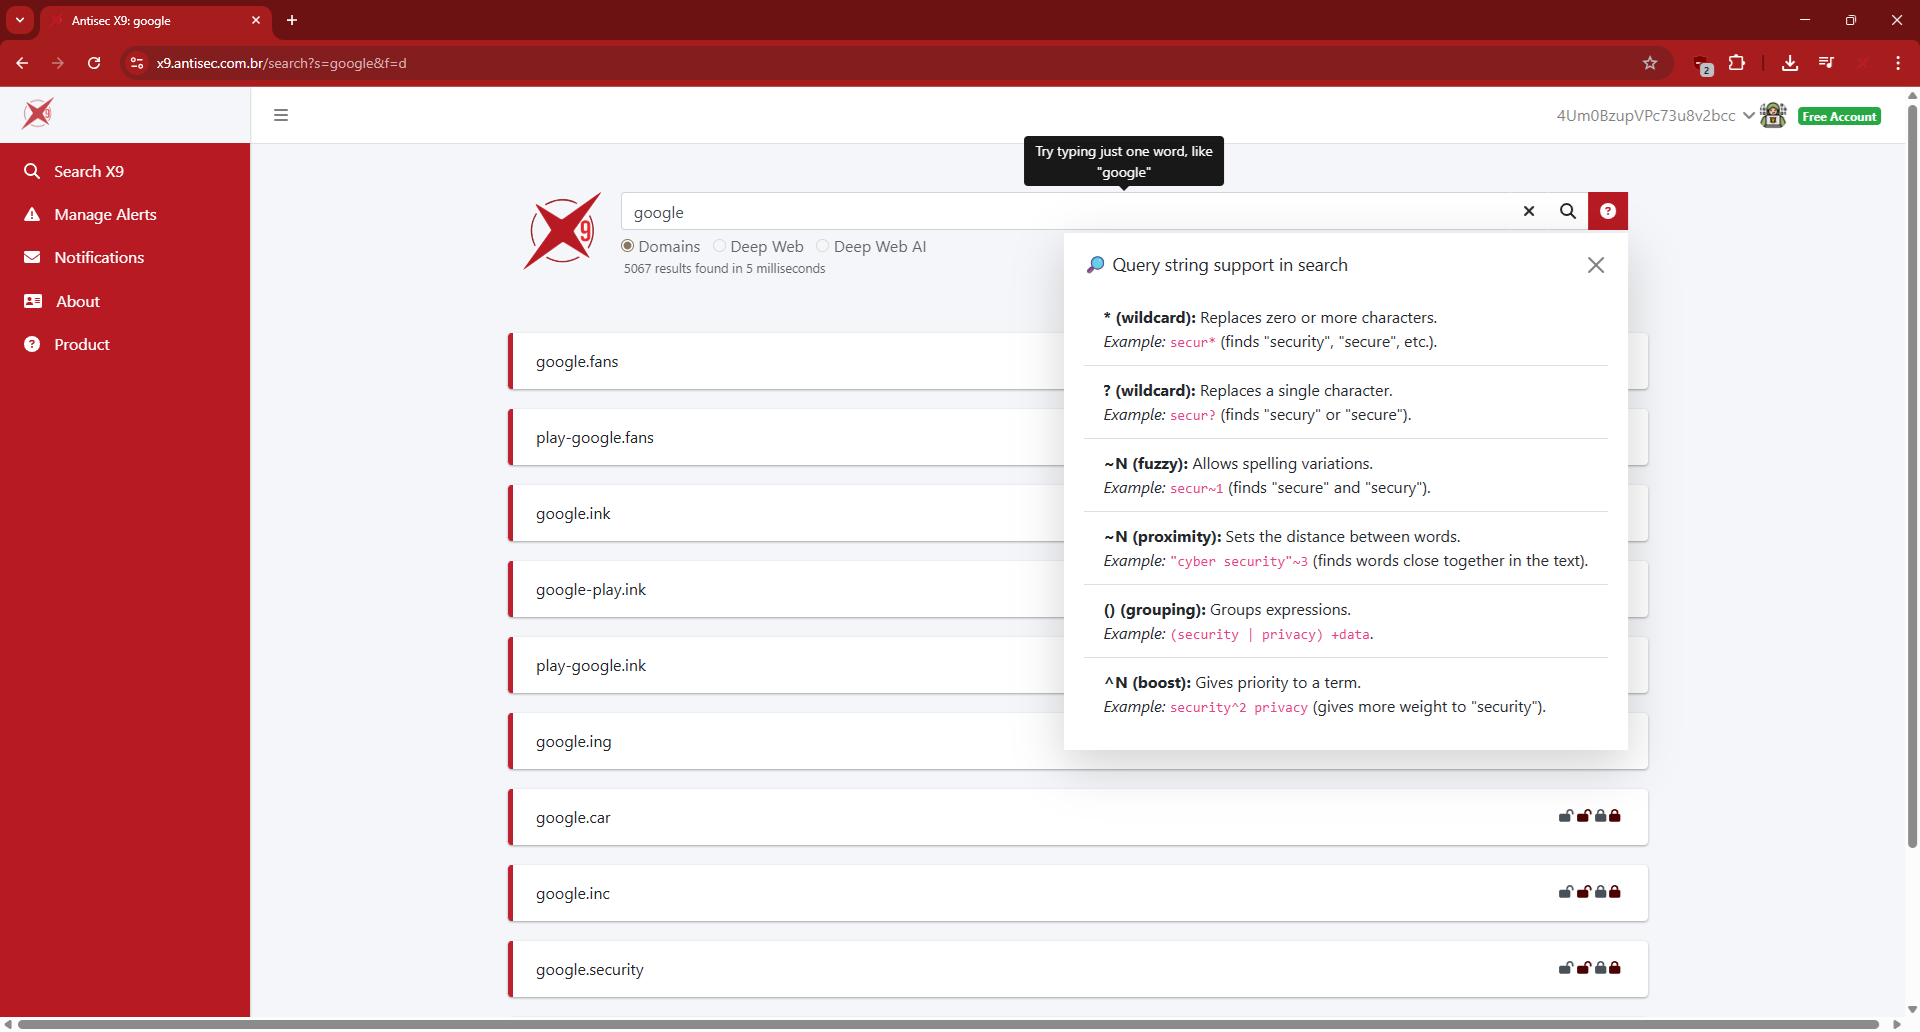The height and width of the screenshot is (1032, 1920).
Task: Open the shield extension with badge 2
Action: (x=1703, y=65)
